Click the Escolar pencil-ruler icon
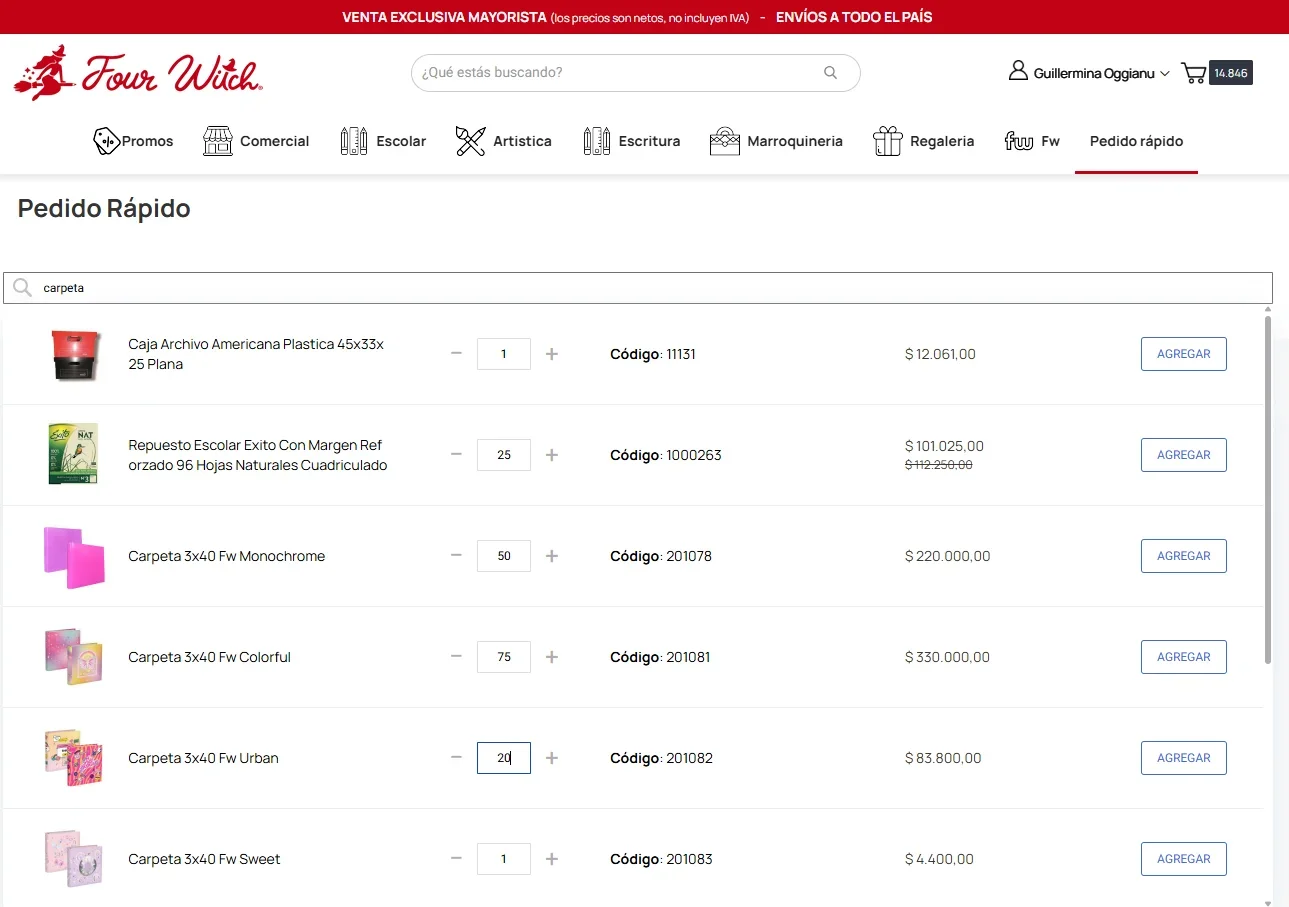 [x=354, y=141]
